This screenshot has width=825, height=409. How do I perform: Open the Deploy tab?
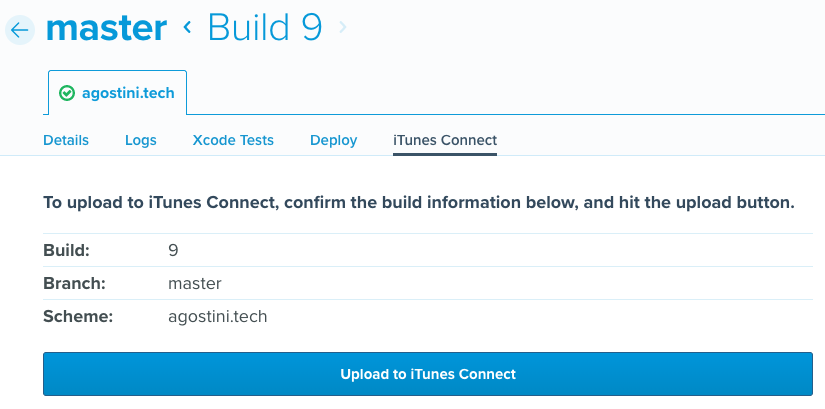coord(333,140)
